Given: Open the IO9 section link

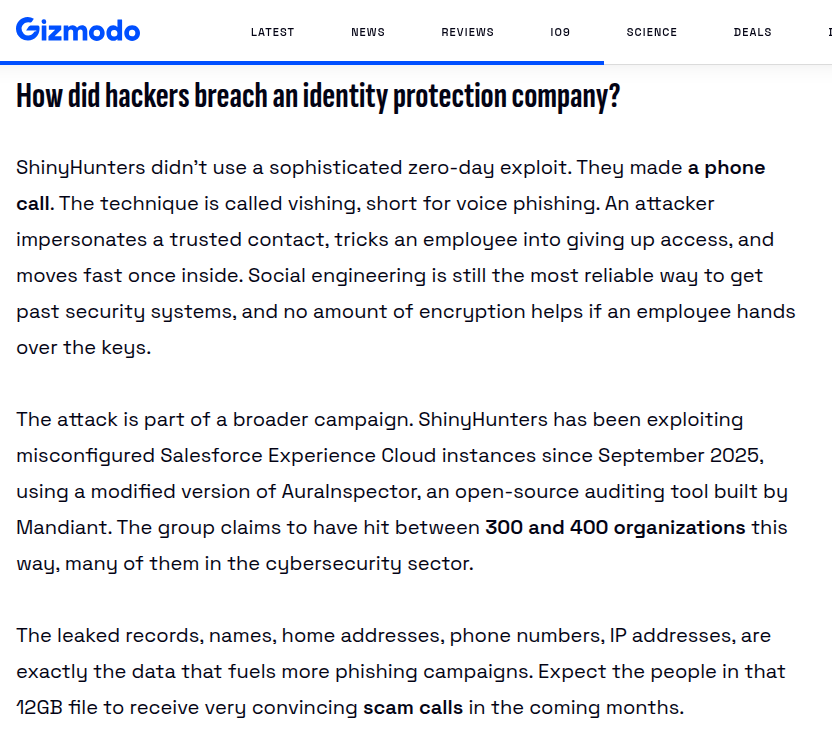Looking at the screenshot, I should click(x=560, y=32).
